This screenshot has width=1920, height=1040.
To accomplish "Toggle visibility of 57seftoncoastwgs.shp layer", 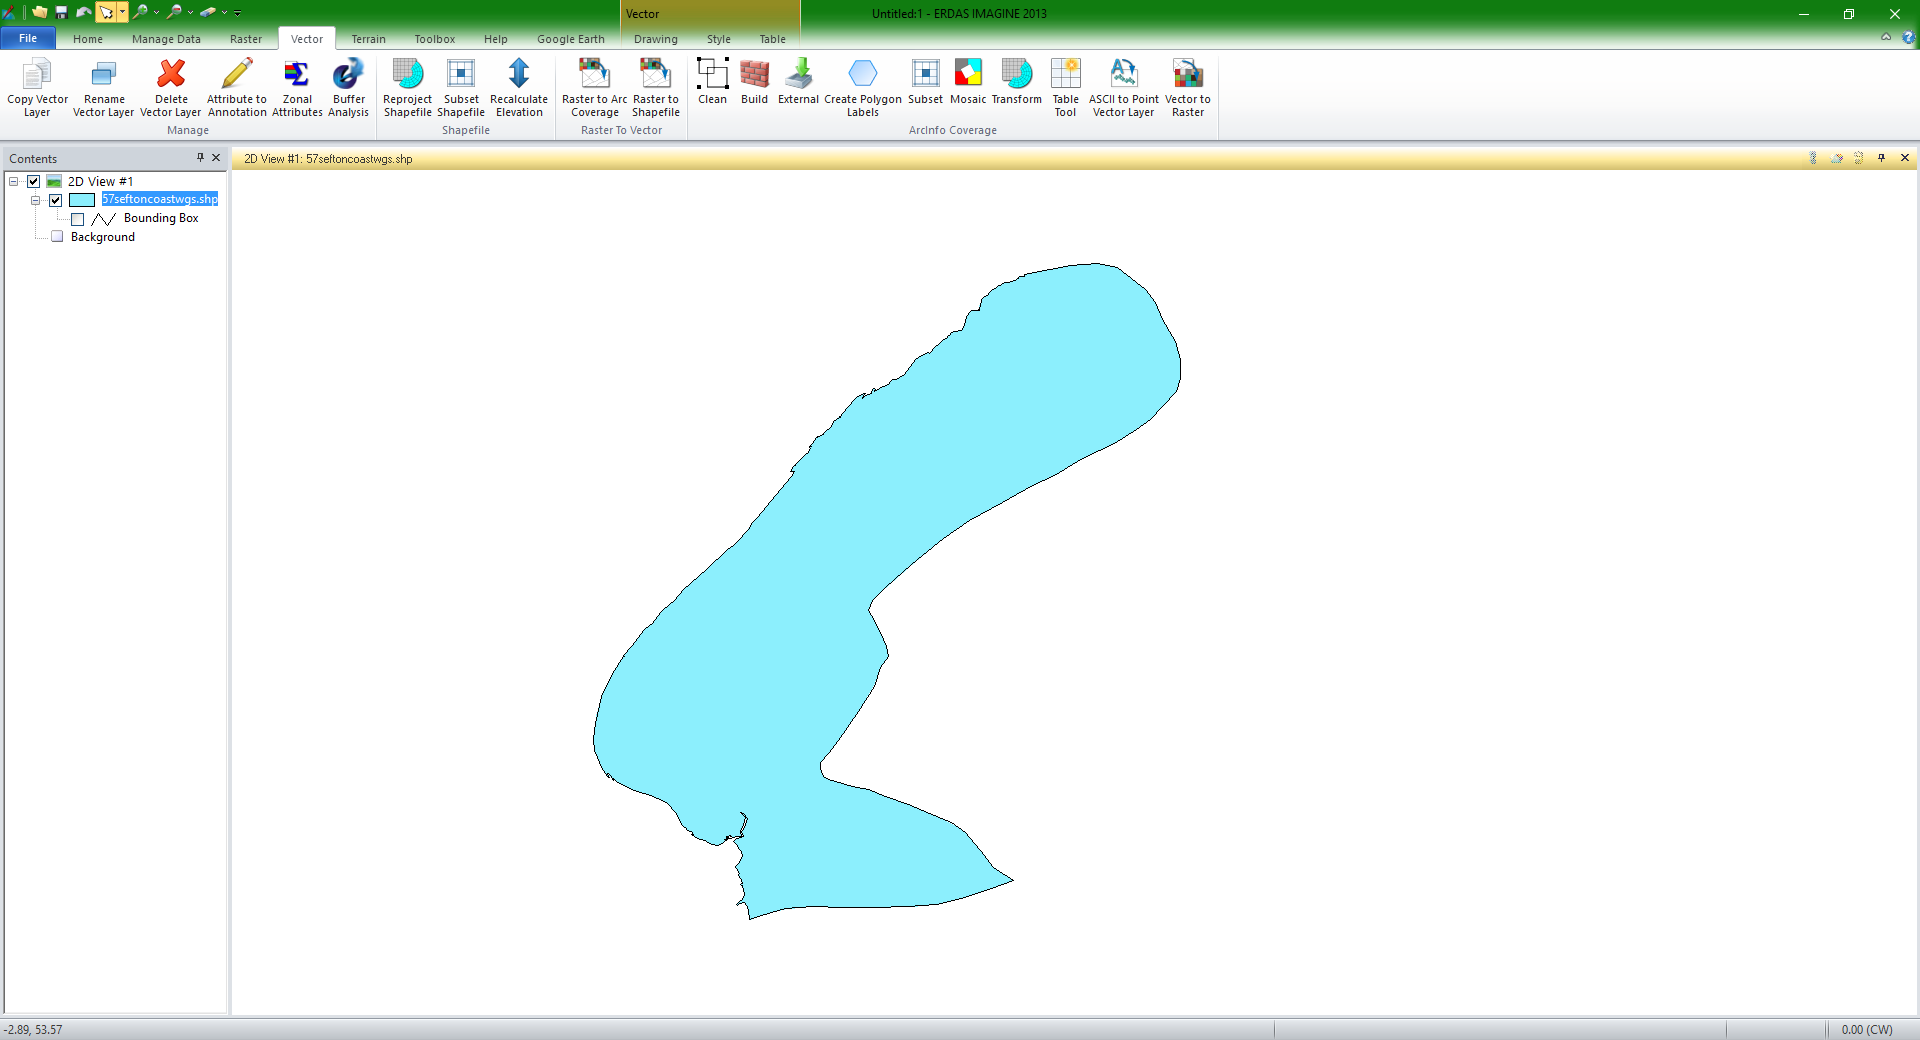I will (56, 200).
